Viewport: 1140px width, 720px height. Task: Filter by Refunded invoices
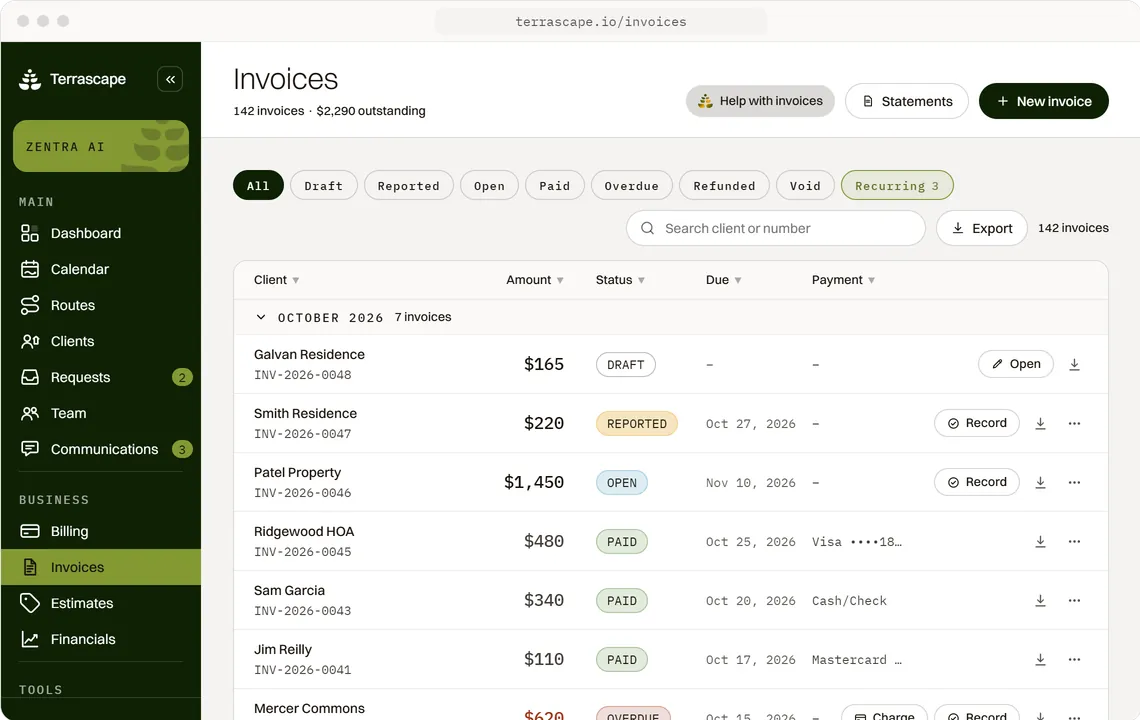click(x=724, y=185)
